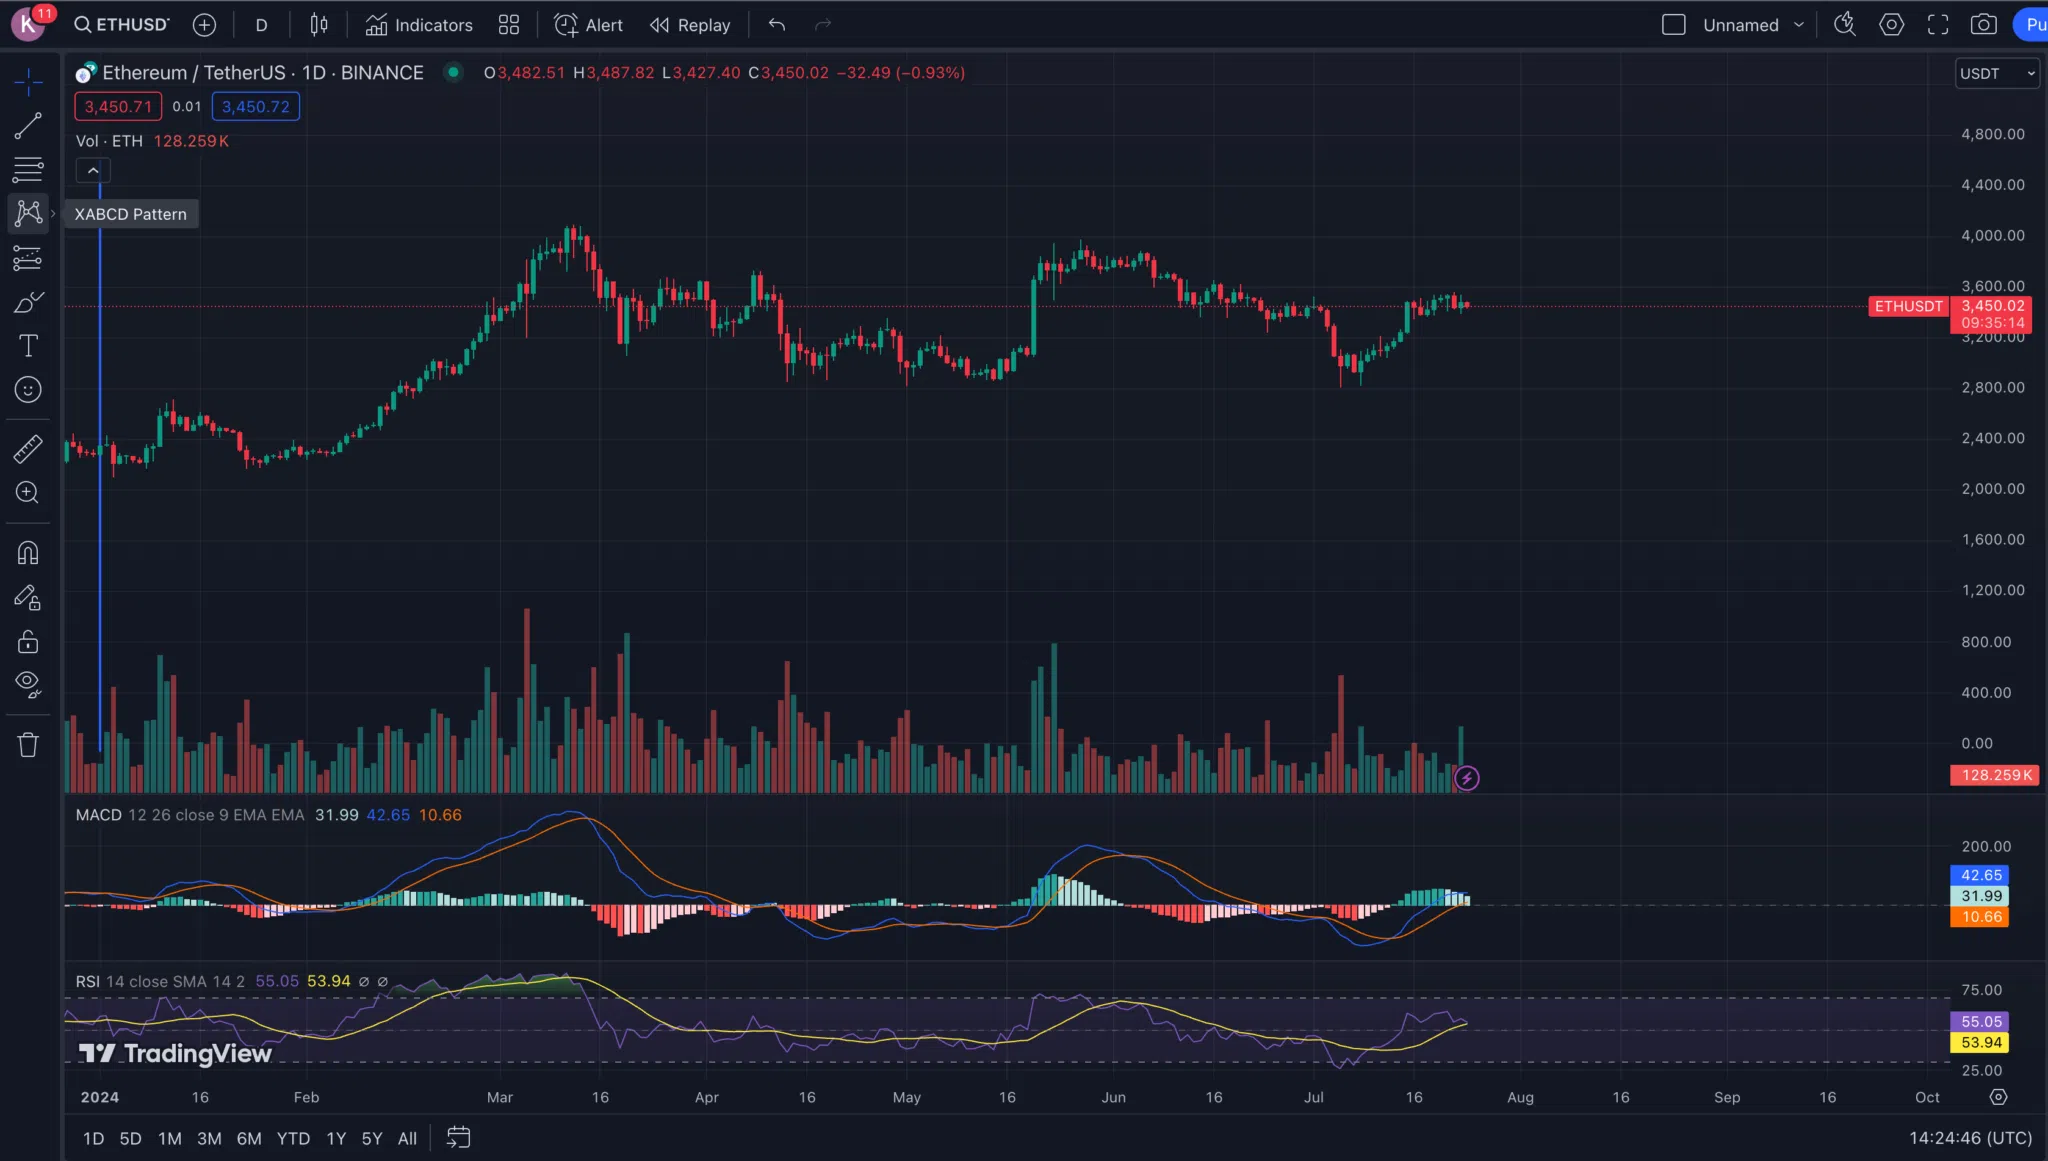Click the ETHUSDT price axis label

[1909, 306]
